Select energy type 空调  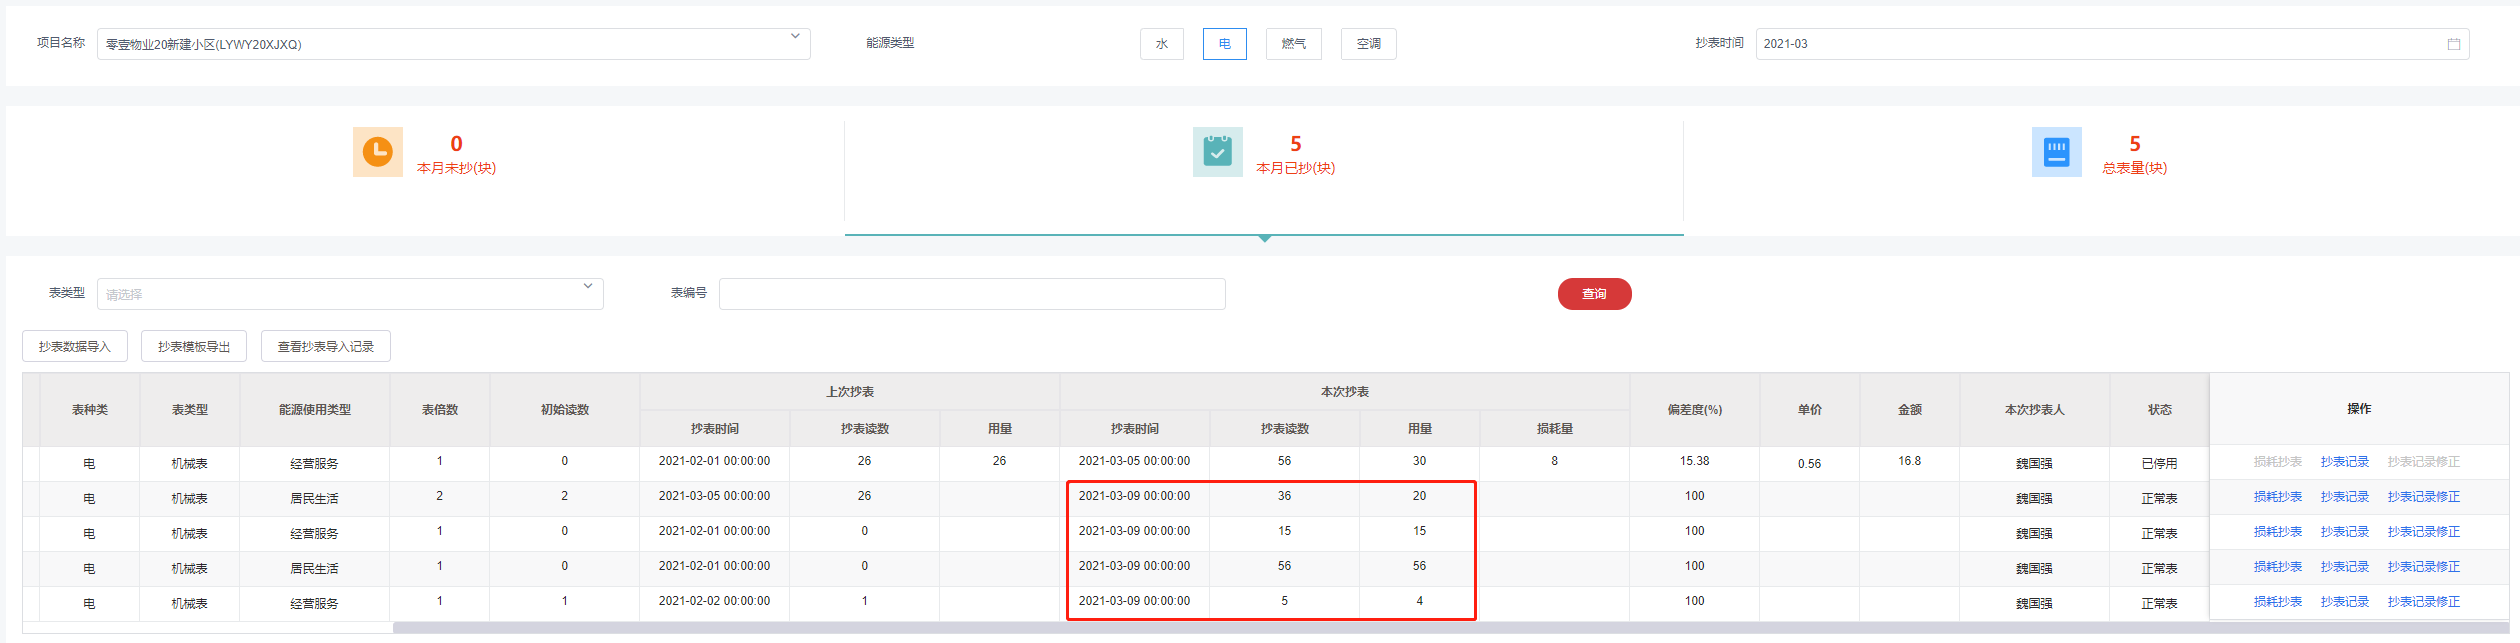pos(1369,44)
